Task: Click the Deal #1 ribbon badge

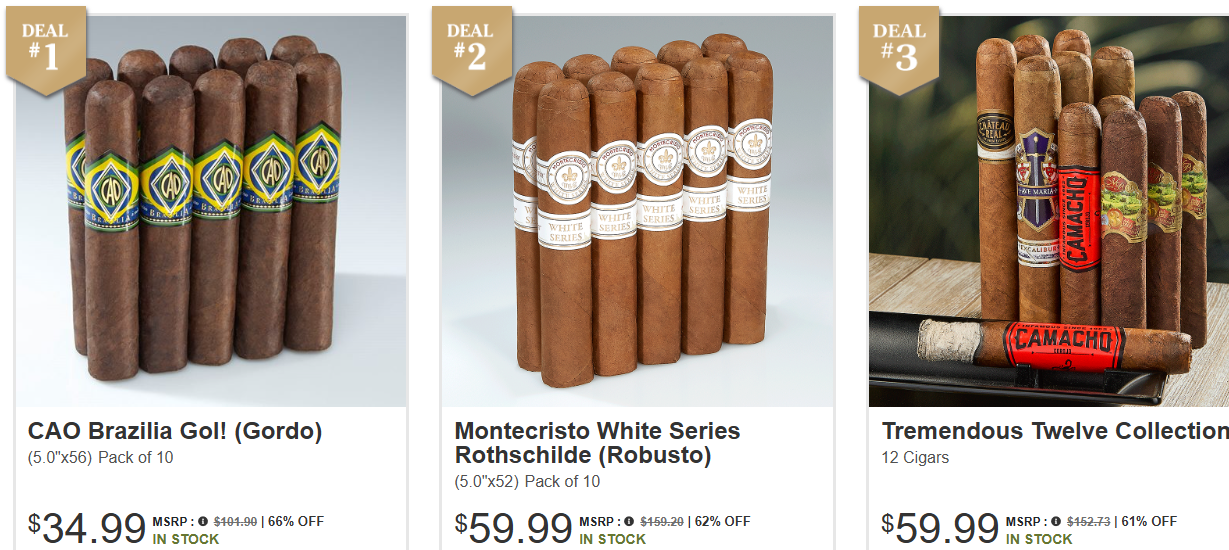Action: coord(45,50)
